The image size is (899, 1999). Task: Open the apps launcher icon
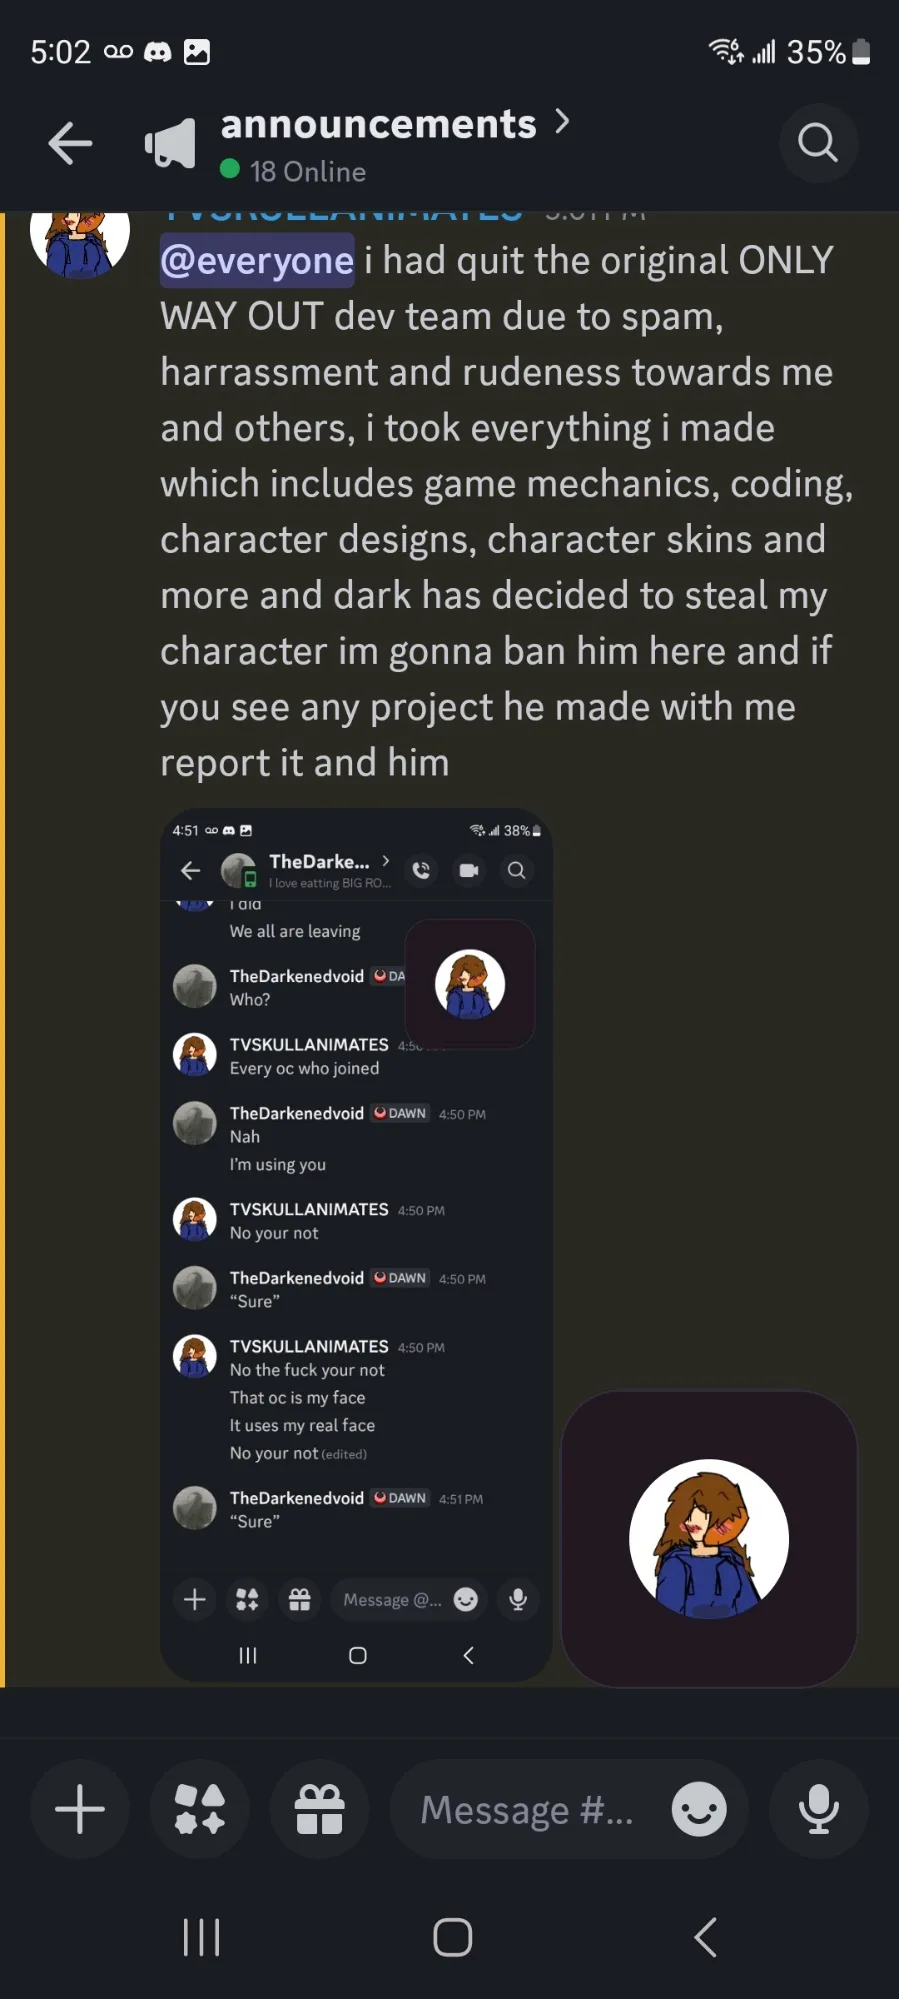200,1809
